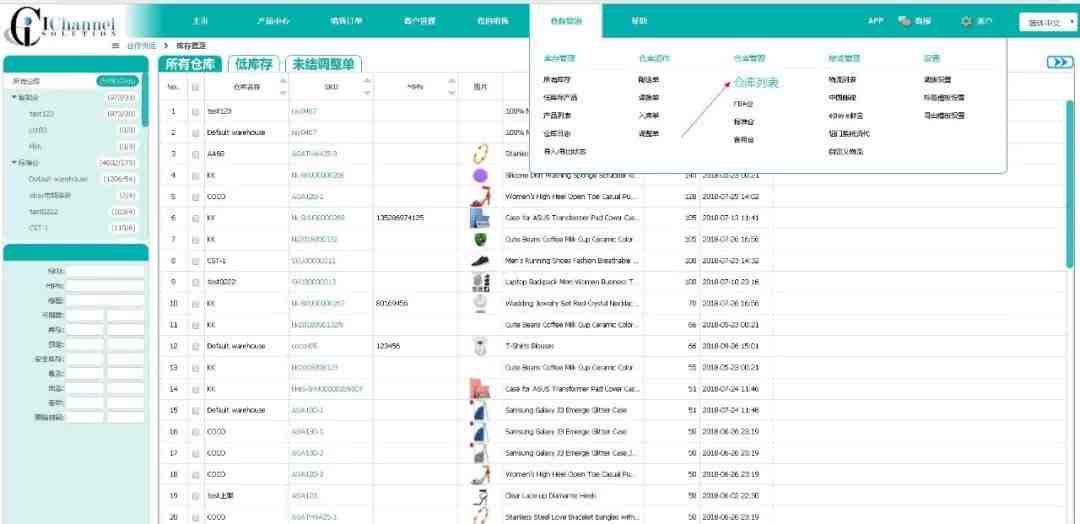Click MPN value 123456 in row 12
1080x524 pixels.
click(x=388, y=346)
